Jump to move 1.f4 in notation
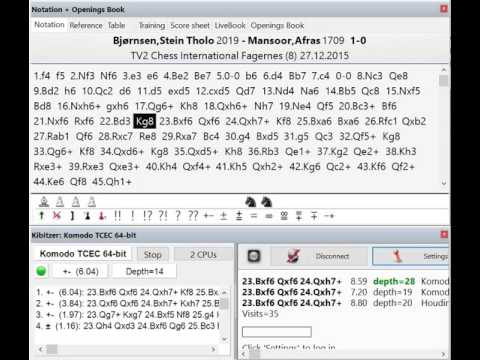The width and height of the screenshot is (480, 360). pos(42,76)
